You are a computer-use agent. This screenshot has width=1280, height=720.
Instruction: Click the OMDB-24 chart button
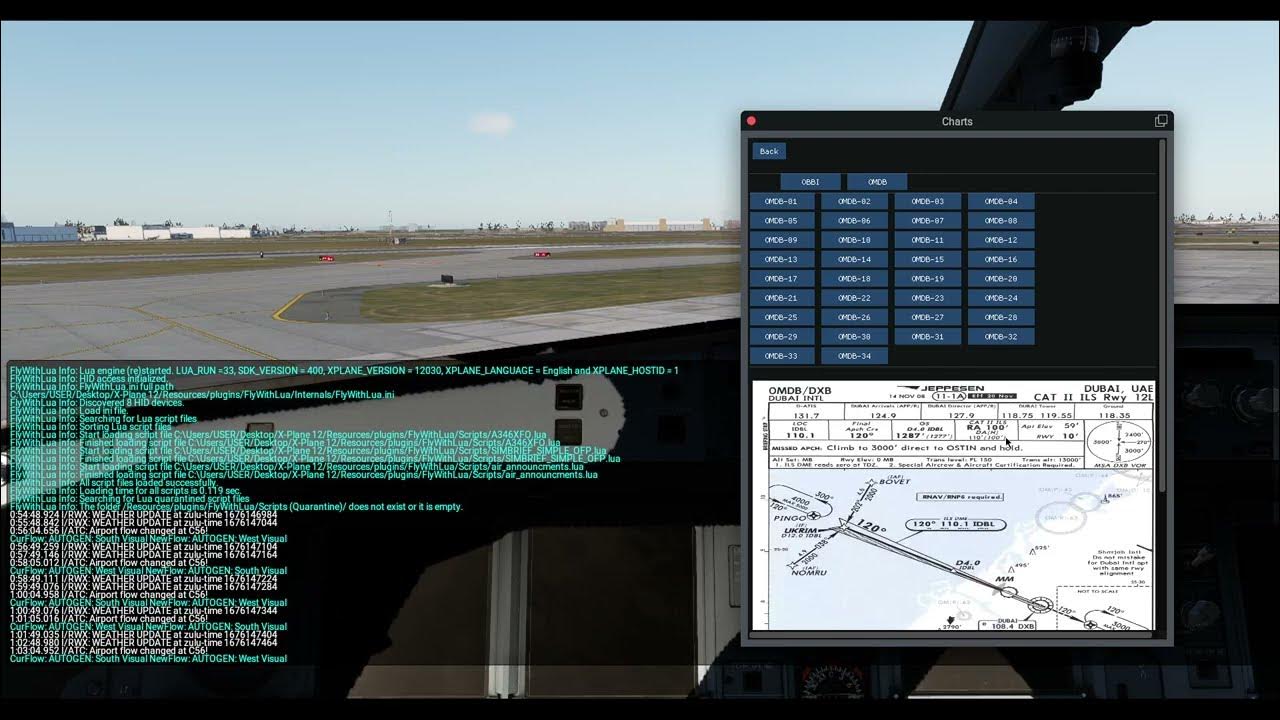[x=1001, y=298]
